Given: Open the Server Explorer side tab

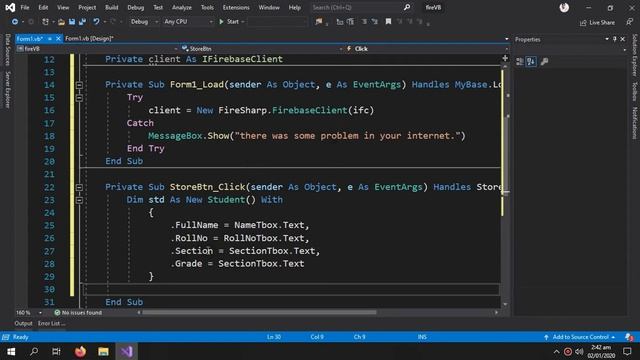Looking at the screenshot, I should [x=7, y=90].
